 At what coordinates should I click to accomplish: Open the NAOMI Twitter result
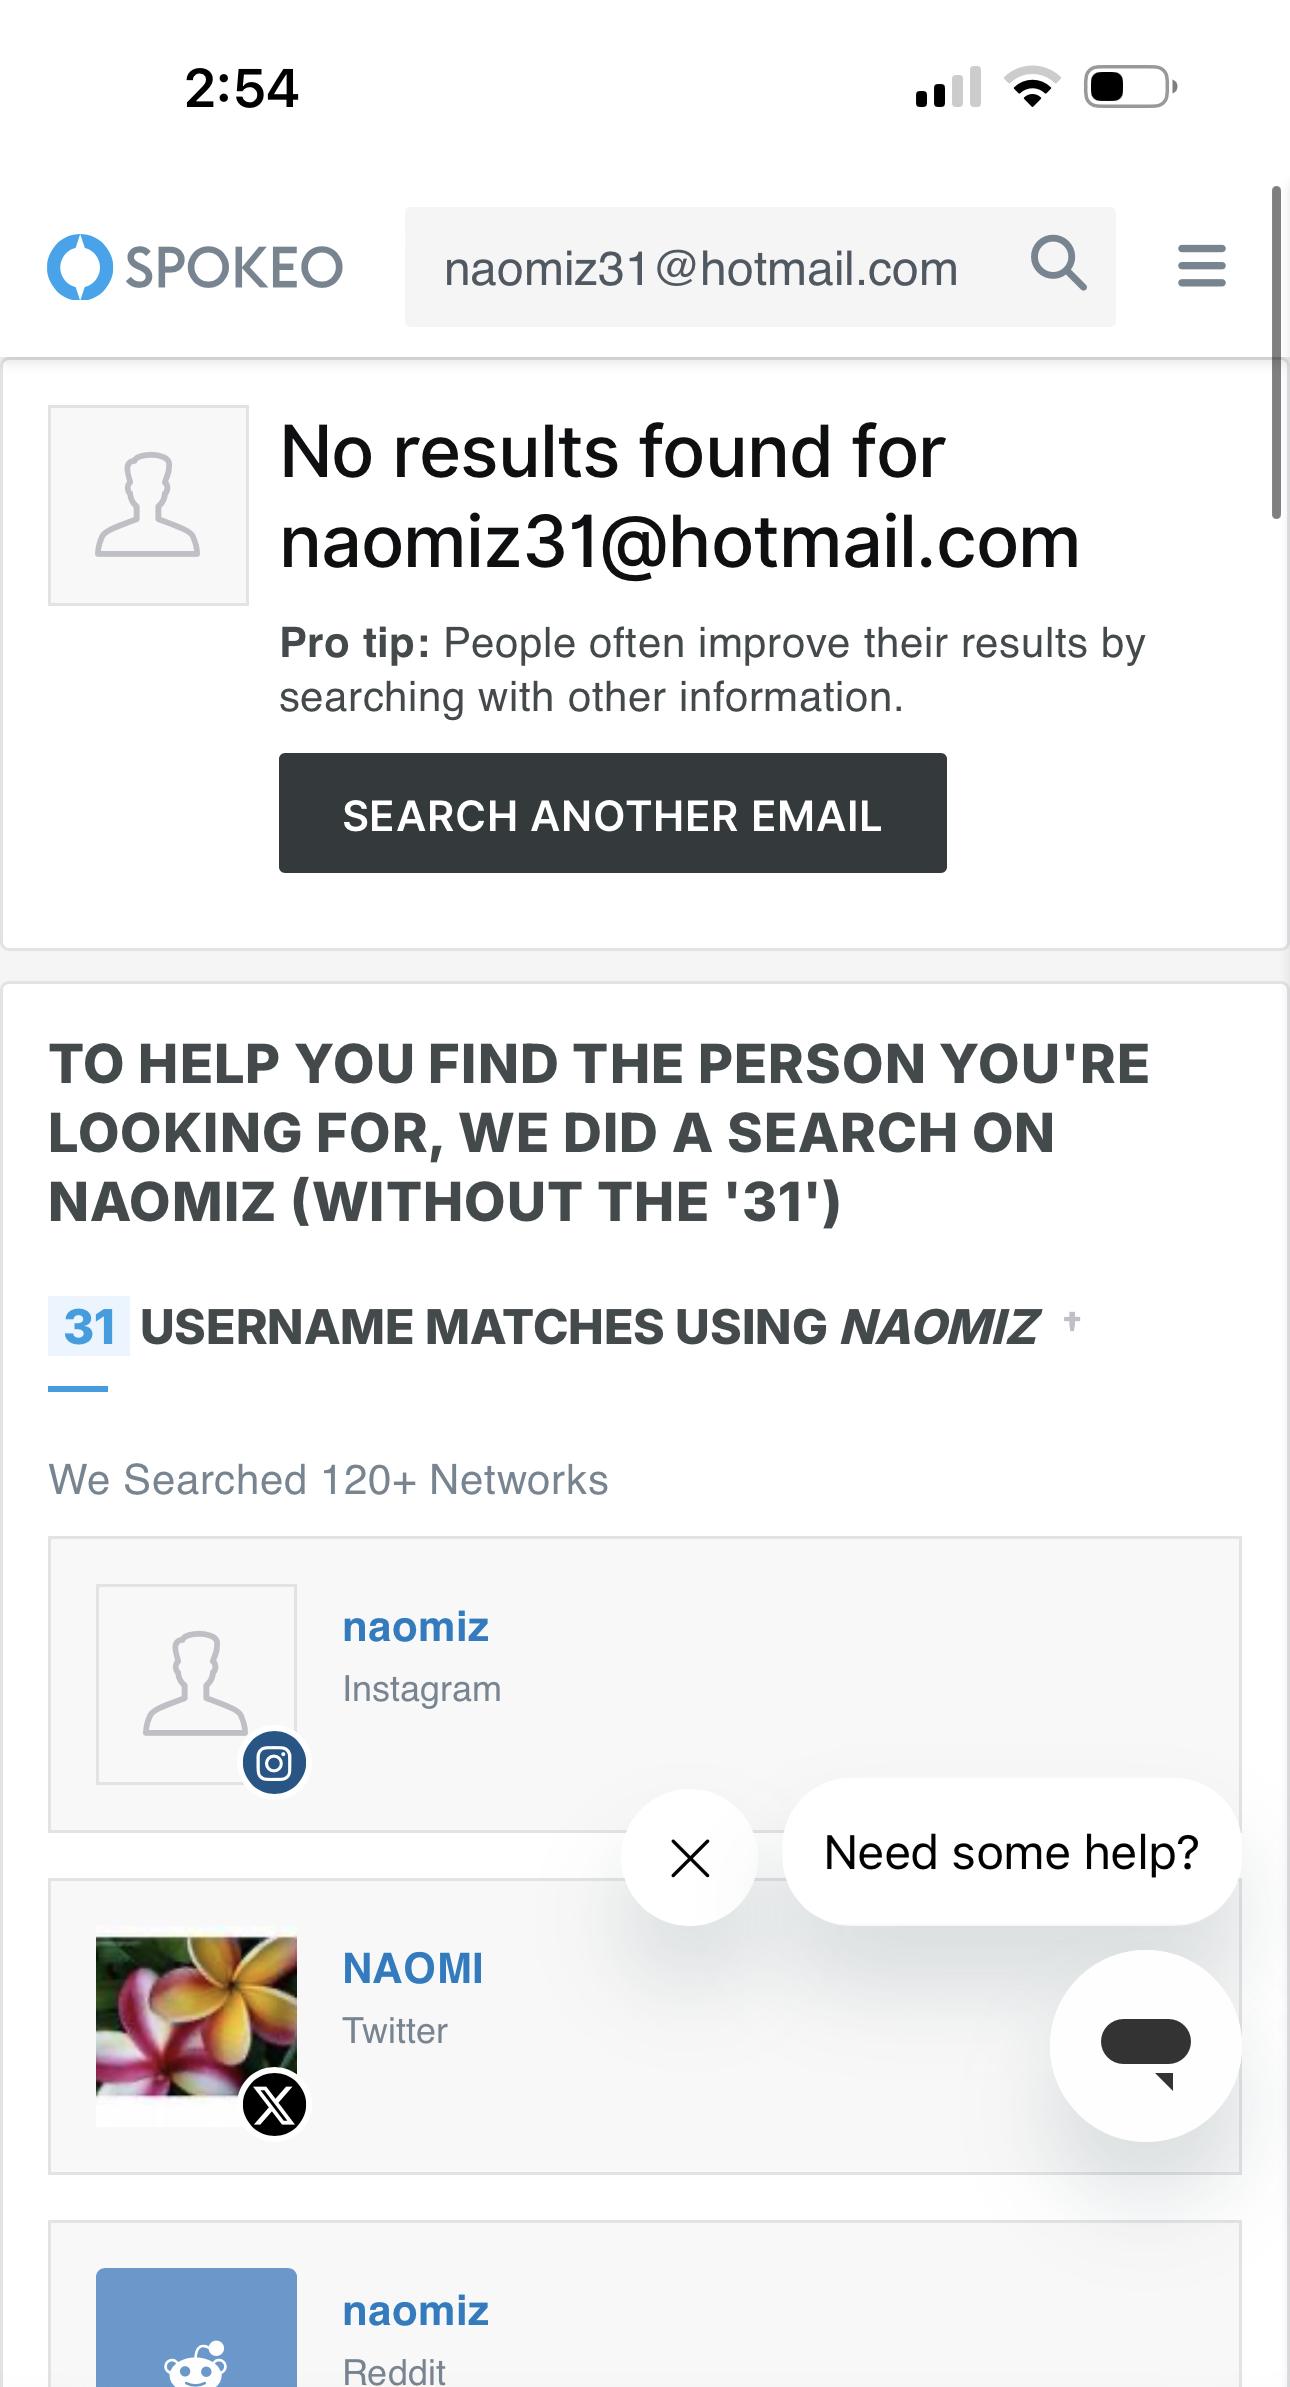pyautogui.click(x=412, y=1969)
